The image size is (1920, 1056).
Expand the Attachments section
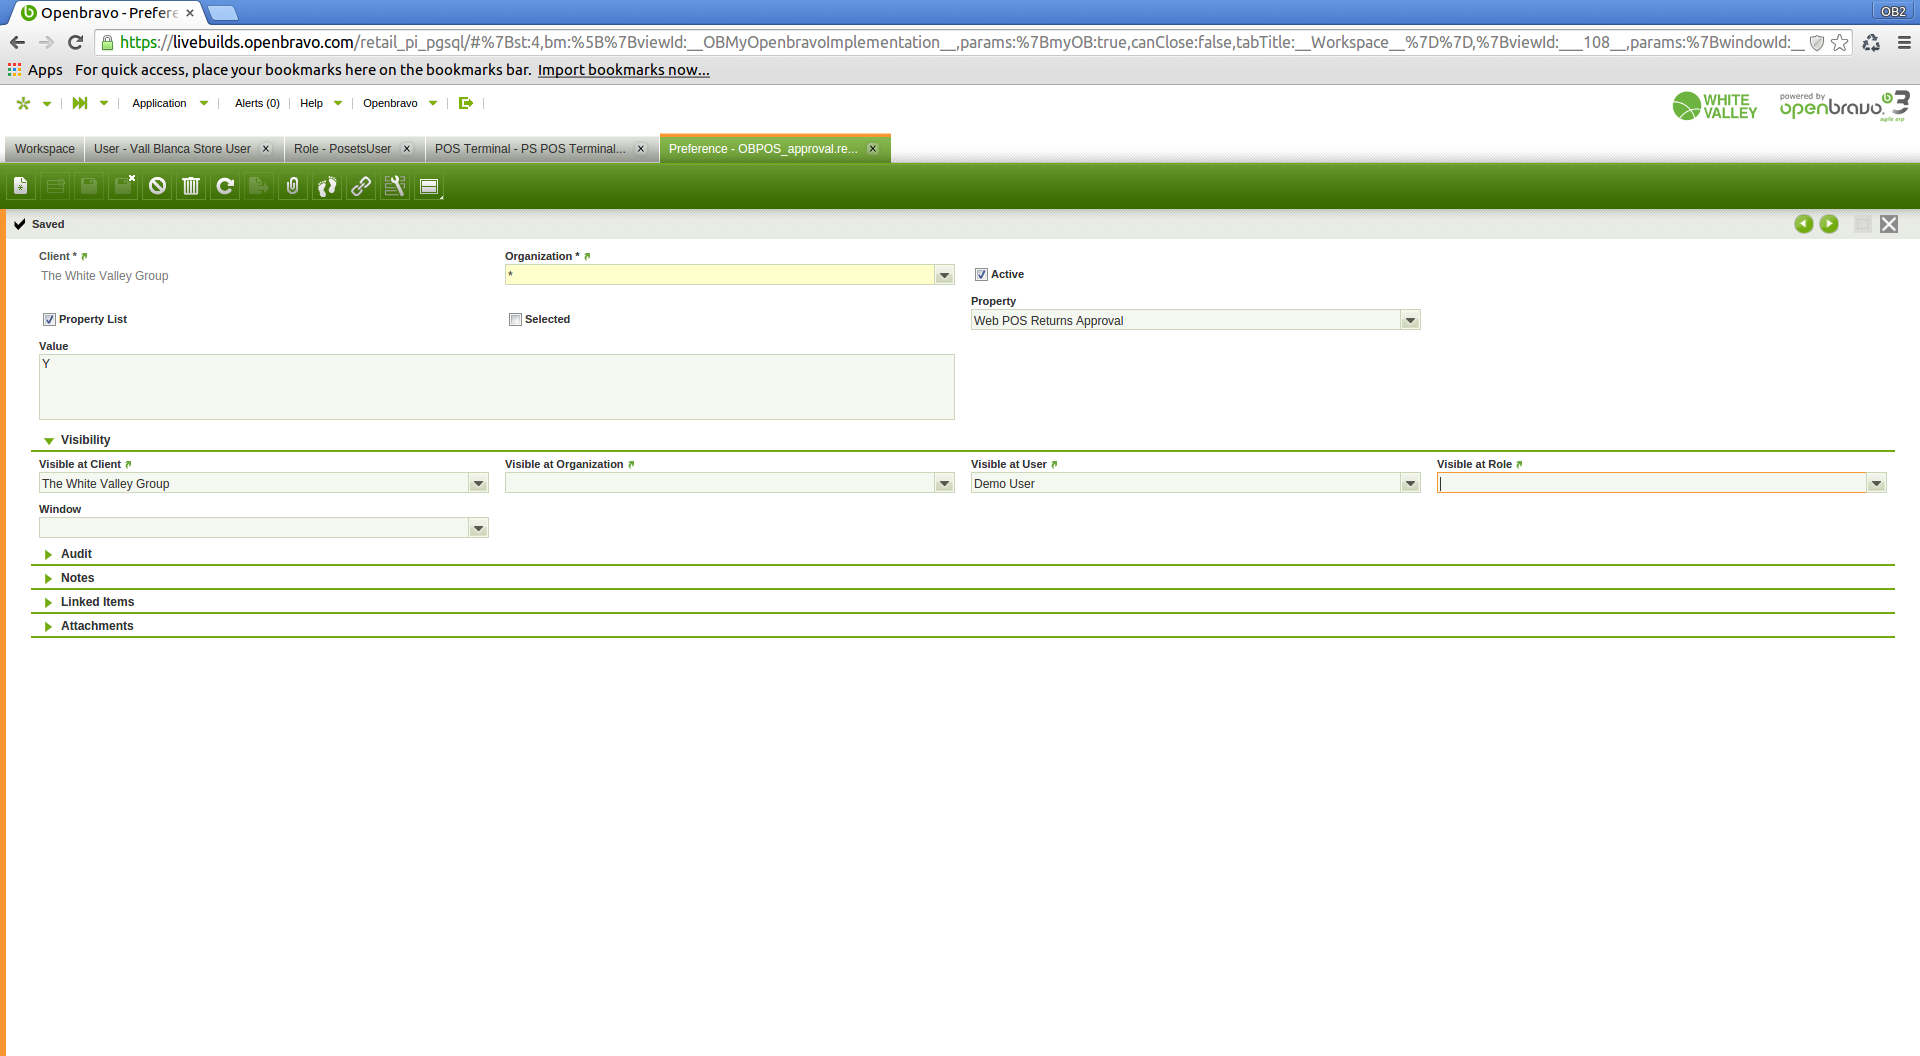[48, 626]
